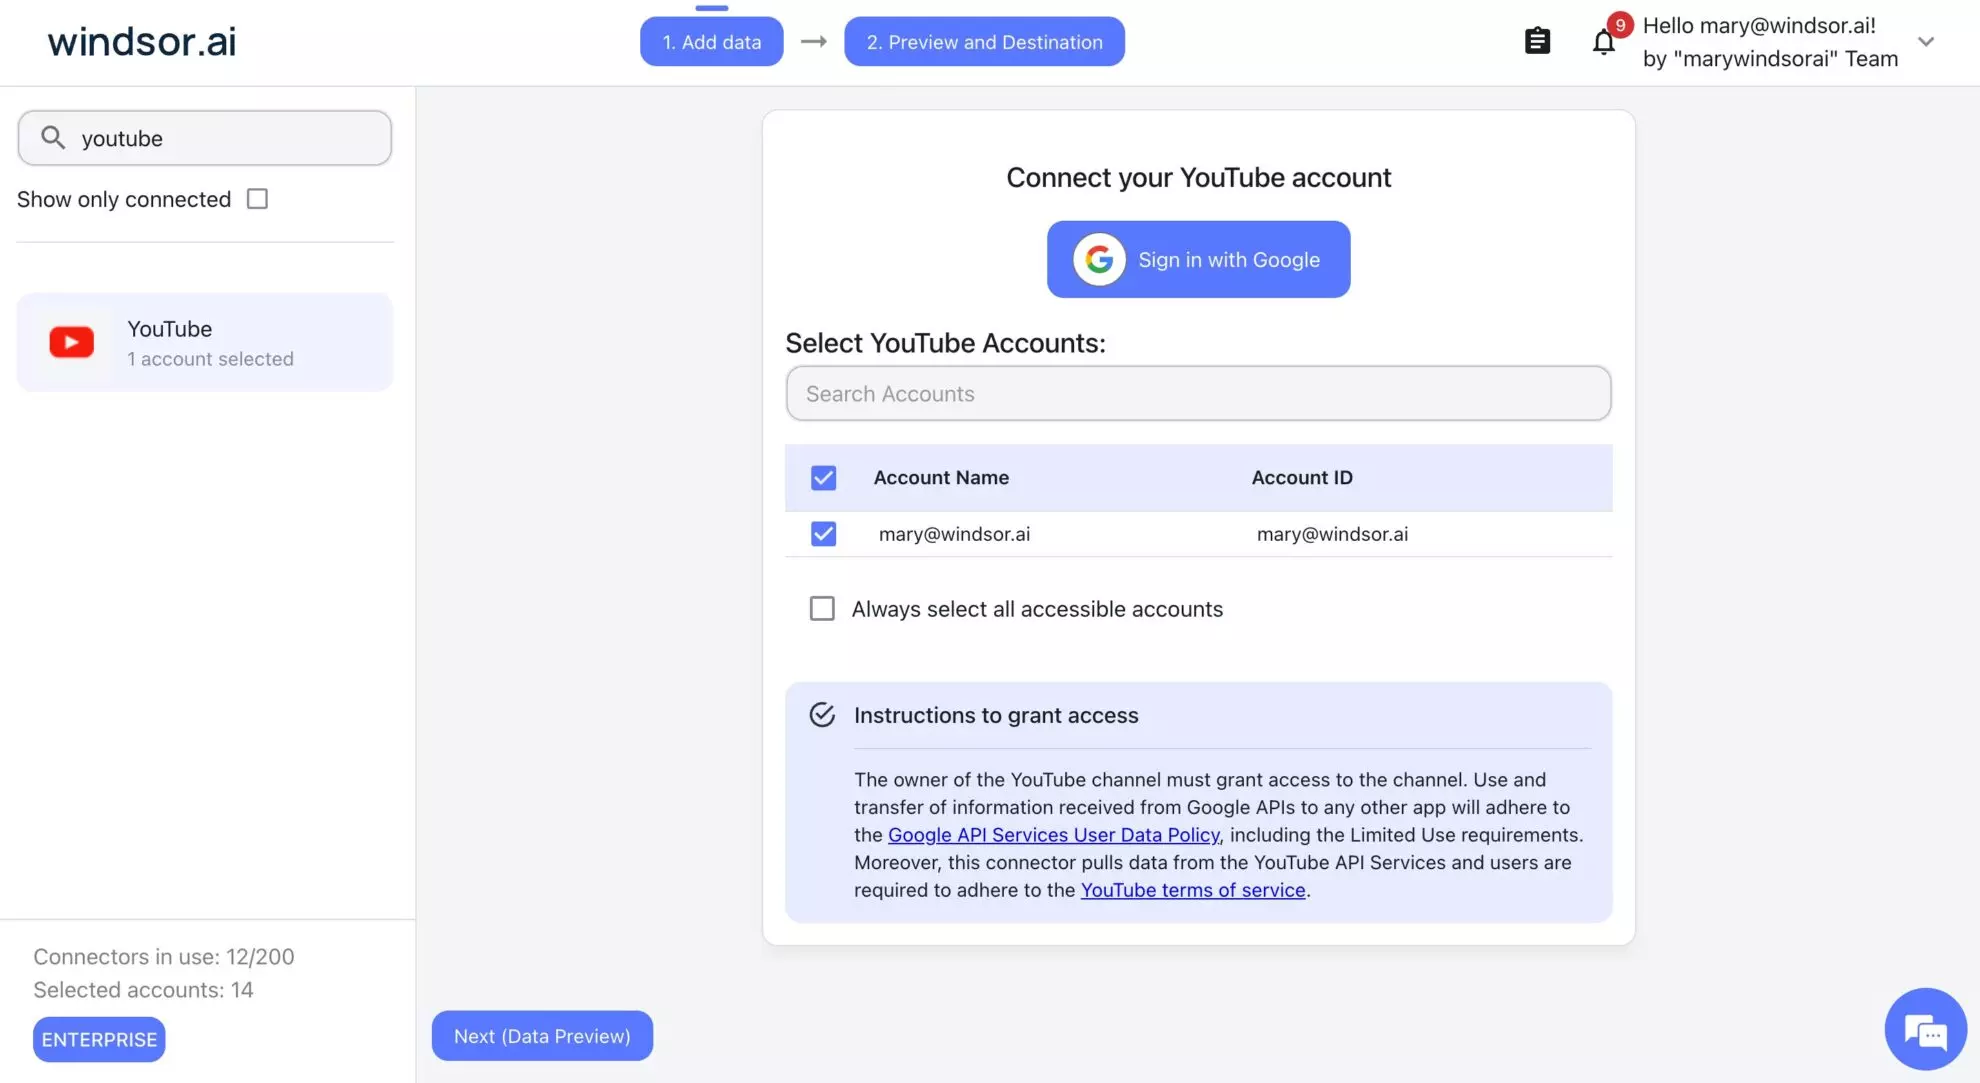
Task: Click the checkmark icon beside Instructions
Action: [x=822, y=715]
